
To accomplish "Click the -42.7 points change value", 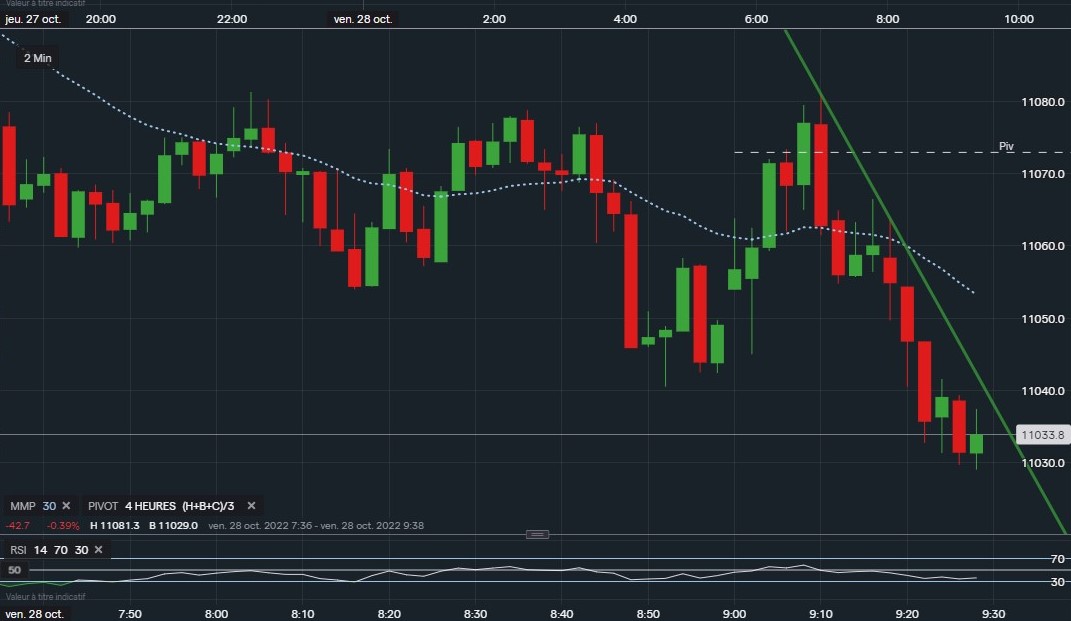I will (18, 525).
